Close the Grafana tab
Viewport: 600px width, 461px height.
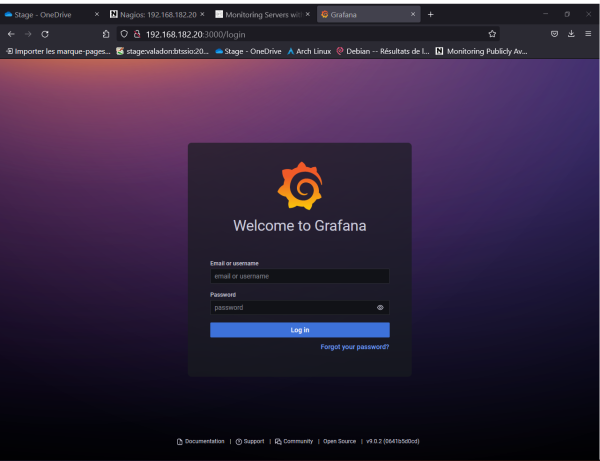coord(413,14)
